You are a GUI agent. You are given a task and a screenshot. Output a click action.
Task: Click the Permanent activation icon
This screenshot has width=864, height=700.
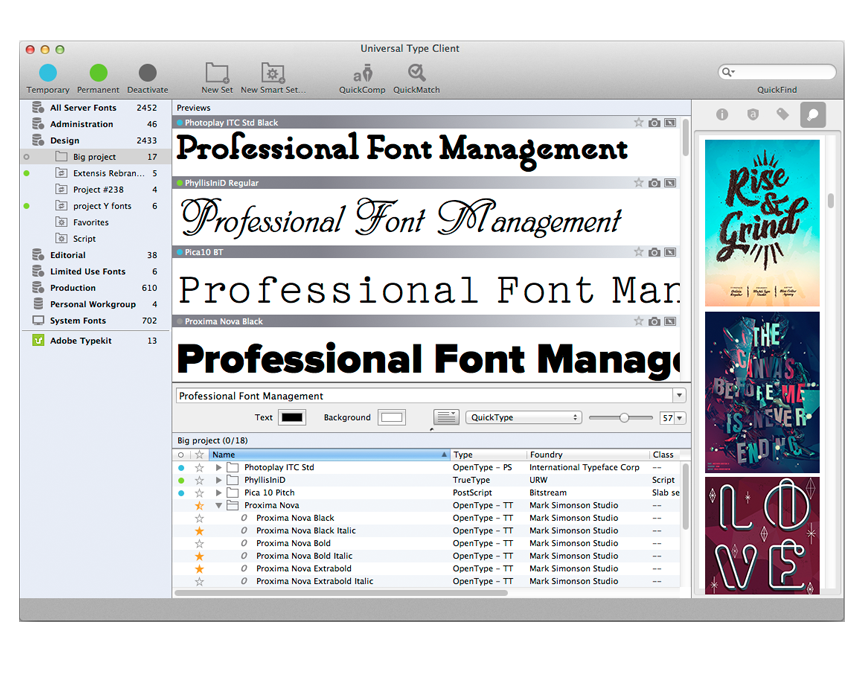(98, 73)
